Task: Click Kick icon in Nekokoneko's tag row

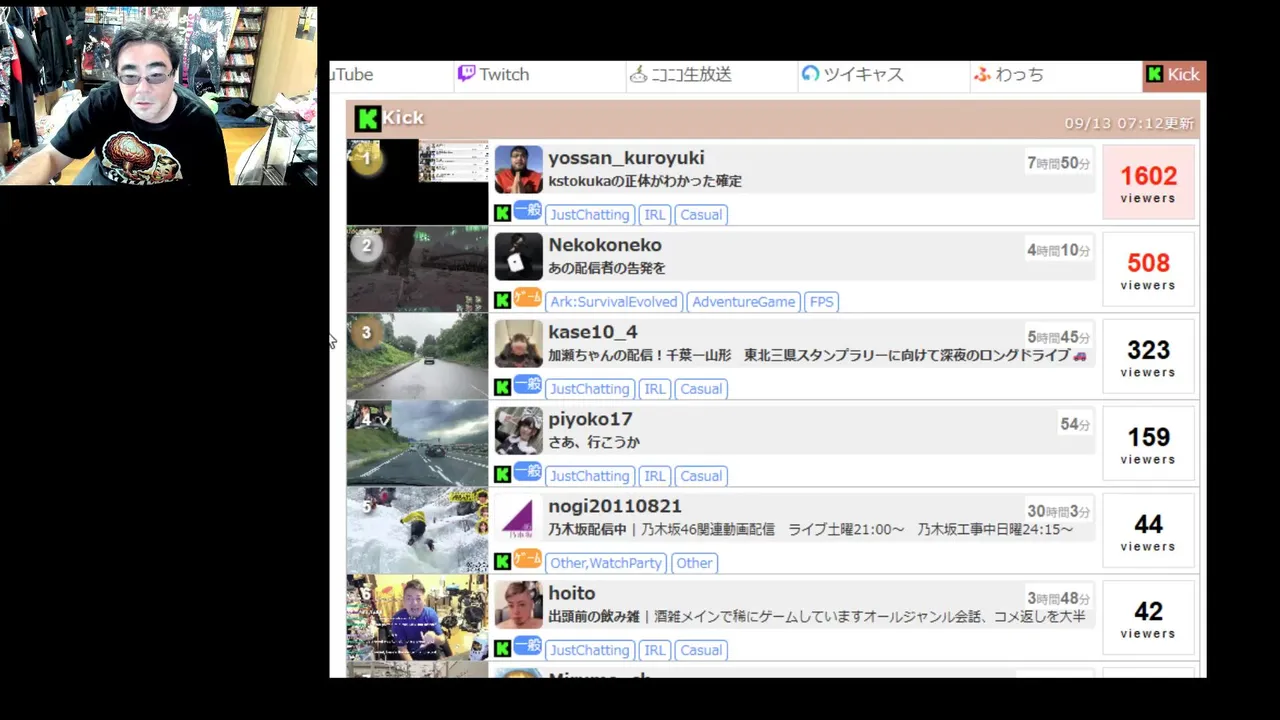Action: click(x=502, y=300)
